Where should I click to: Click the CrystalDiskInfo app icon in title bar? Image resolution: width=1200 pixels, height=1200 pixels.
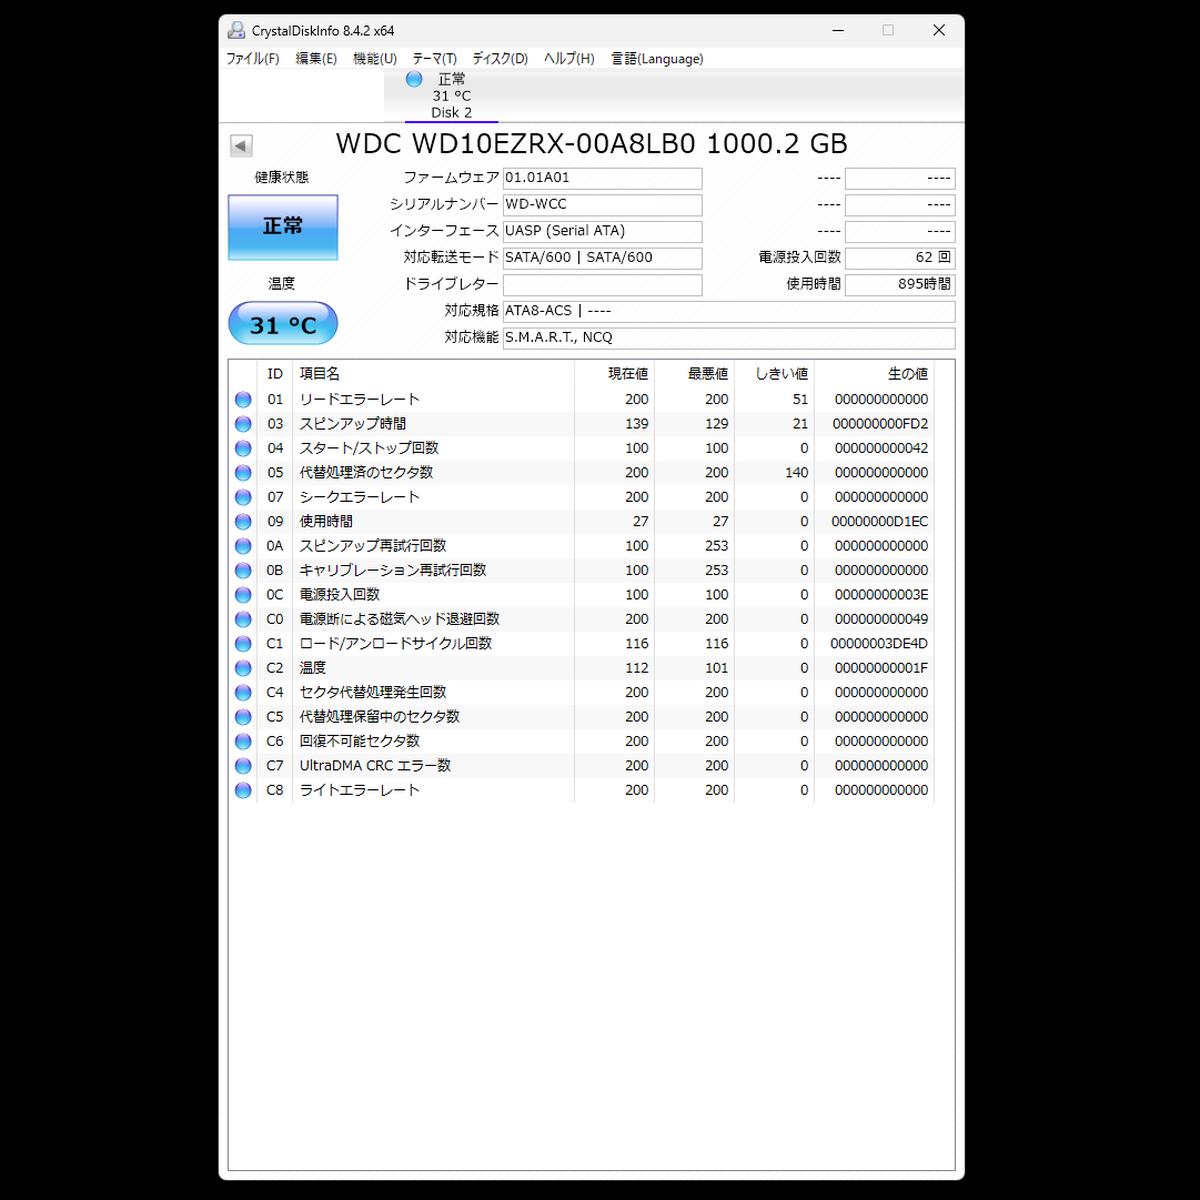[x=236, y=30]
